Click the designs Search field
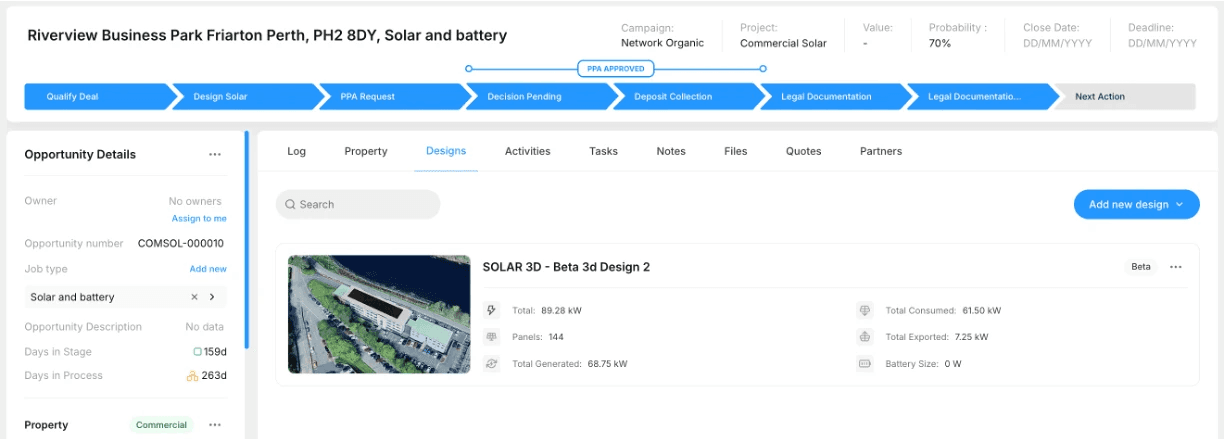 [x=358, y=204]
